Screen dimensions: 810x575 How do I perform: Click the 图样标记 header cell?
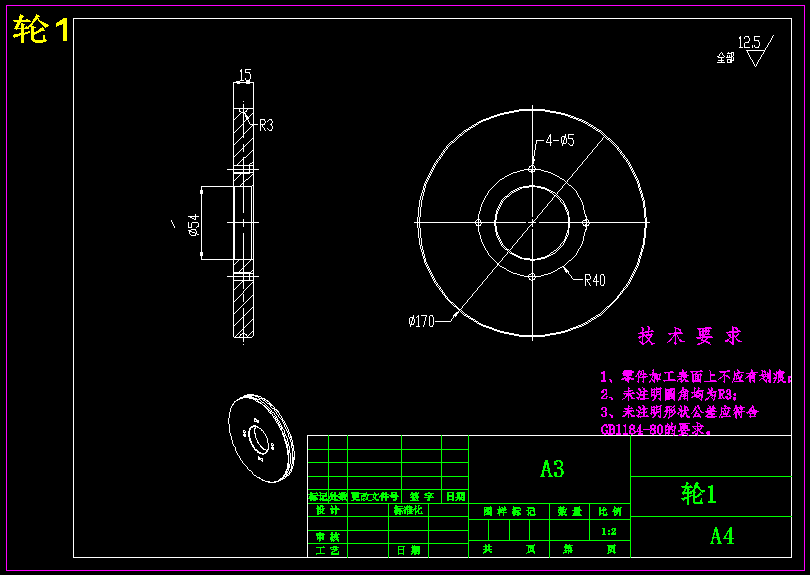coord(509,511)
